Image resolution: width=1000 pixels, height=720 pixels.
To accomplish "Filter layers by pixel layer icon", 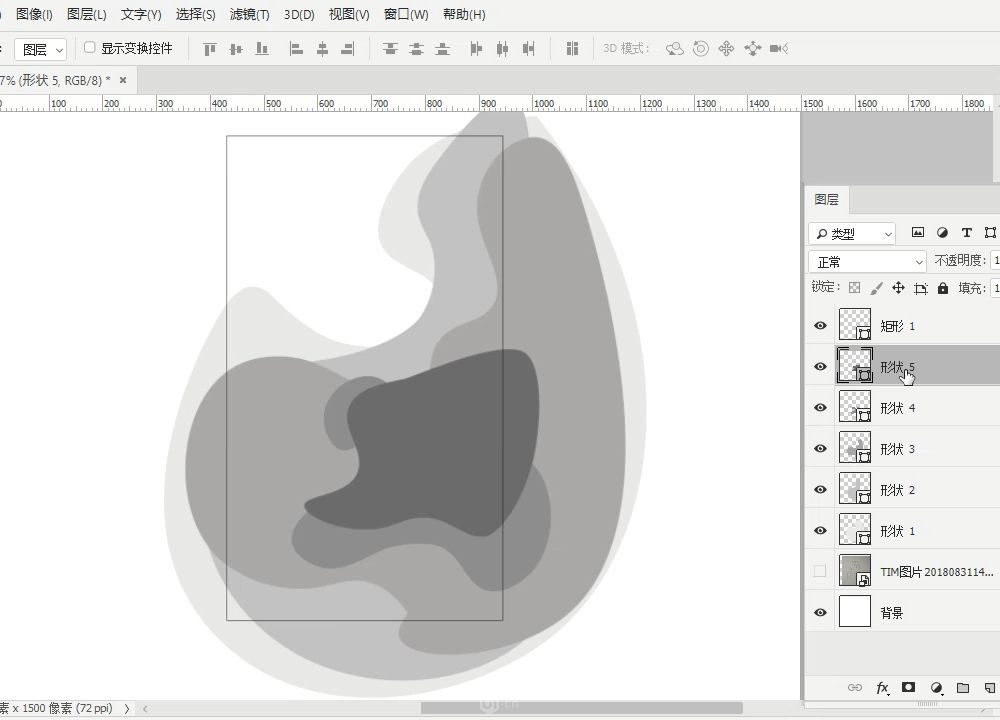I will coord(918,233).
